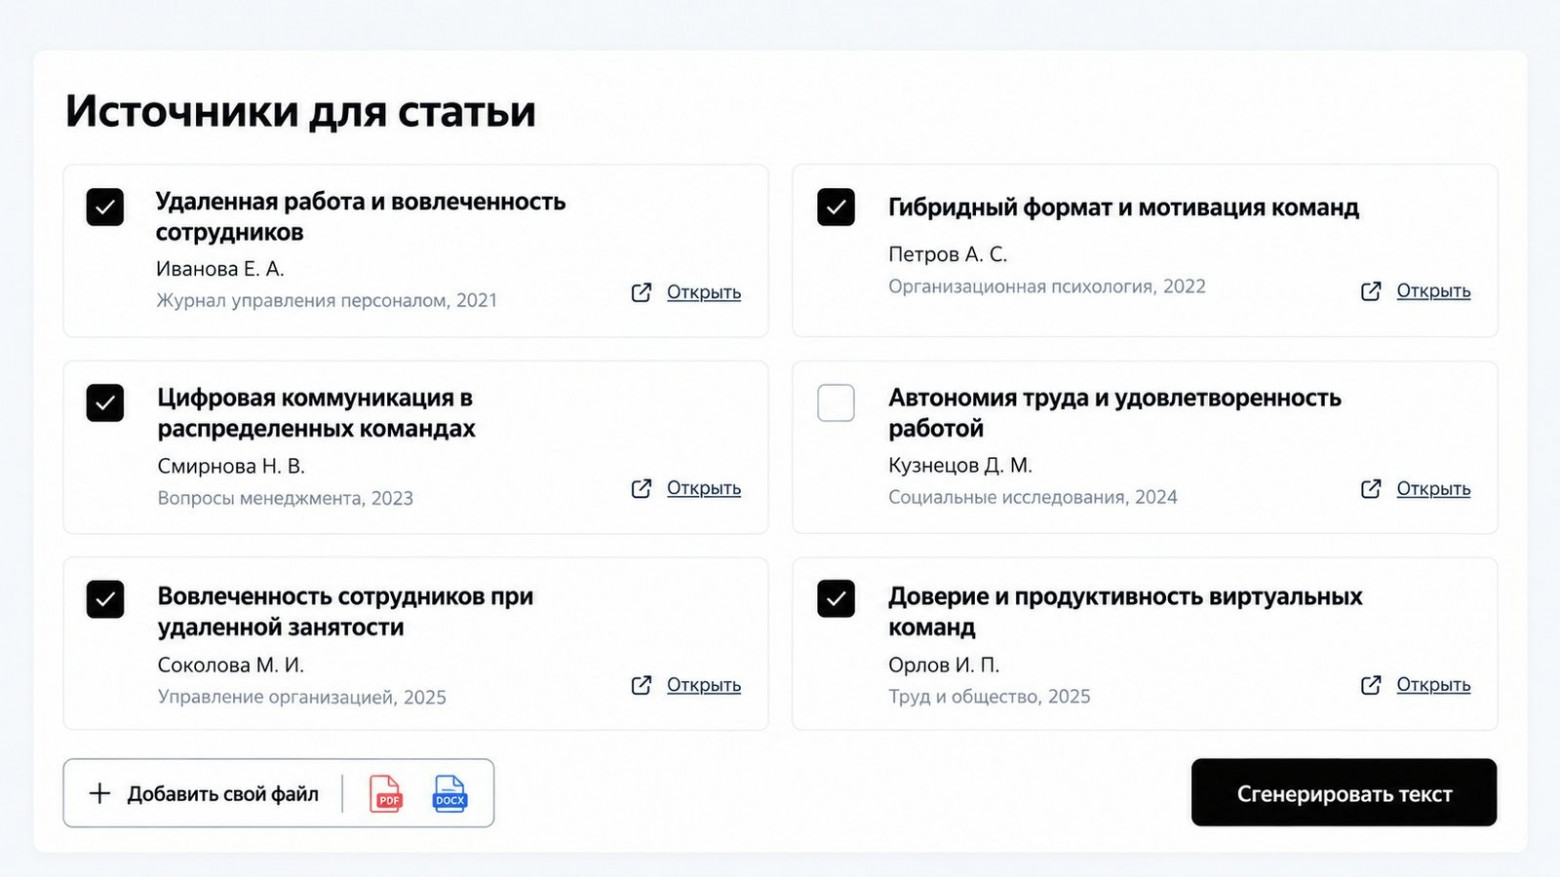Select journal text Труд и общество, 2025

click(x=989, y=696)
